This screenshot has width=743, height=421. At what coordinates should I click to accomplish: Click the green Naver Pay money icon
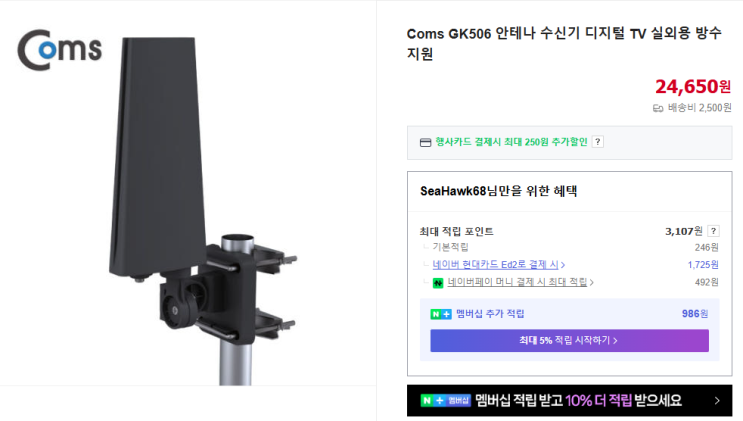point(438,283)
